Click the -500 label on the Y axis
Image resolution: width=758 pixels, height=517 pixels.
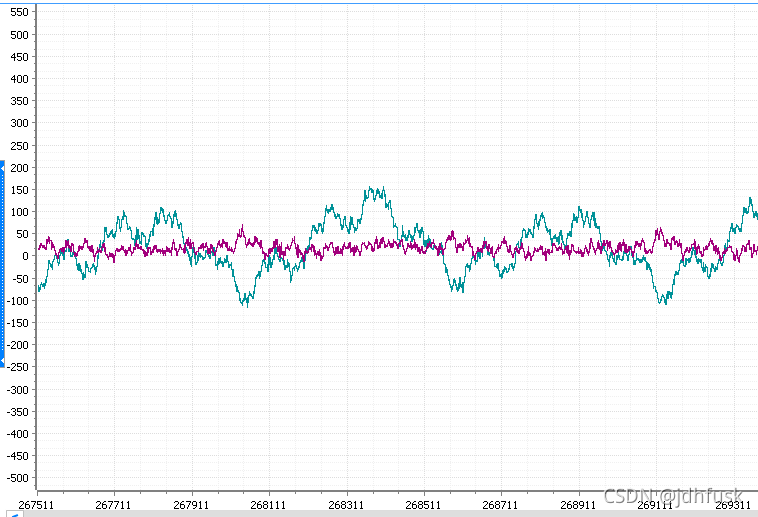coord(17,478)
